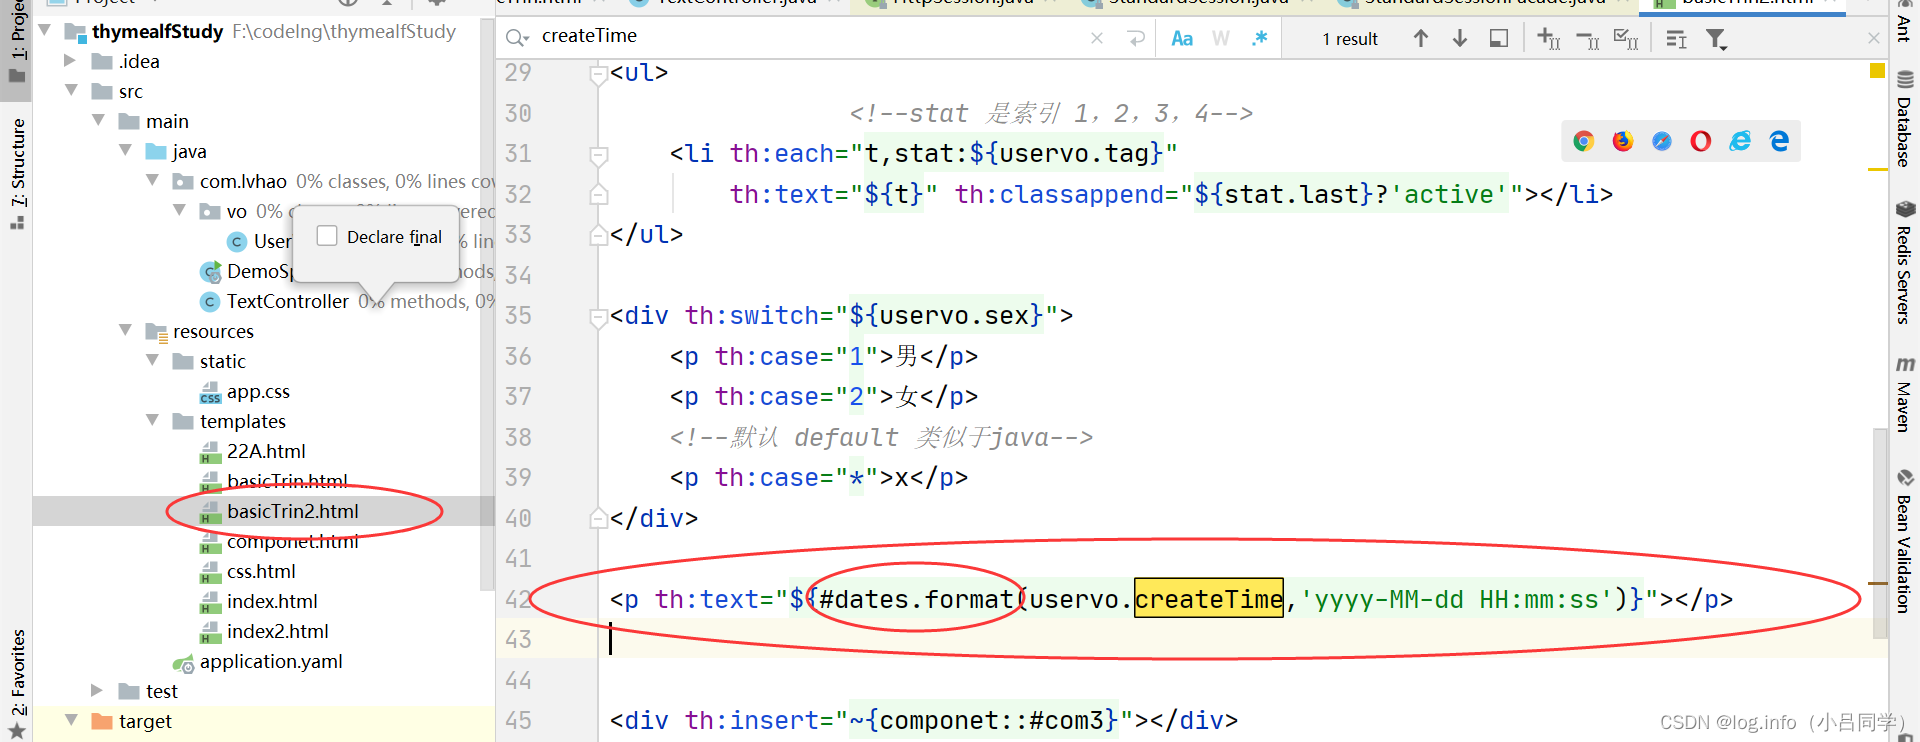The height and width of the screenshot is (742, 1920).
Task: Go to previous occurrence arrow
Action: (1421, 38)
